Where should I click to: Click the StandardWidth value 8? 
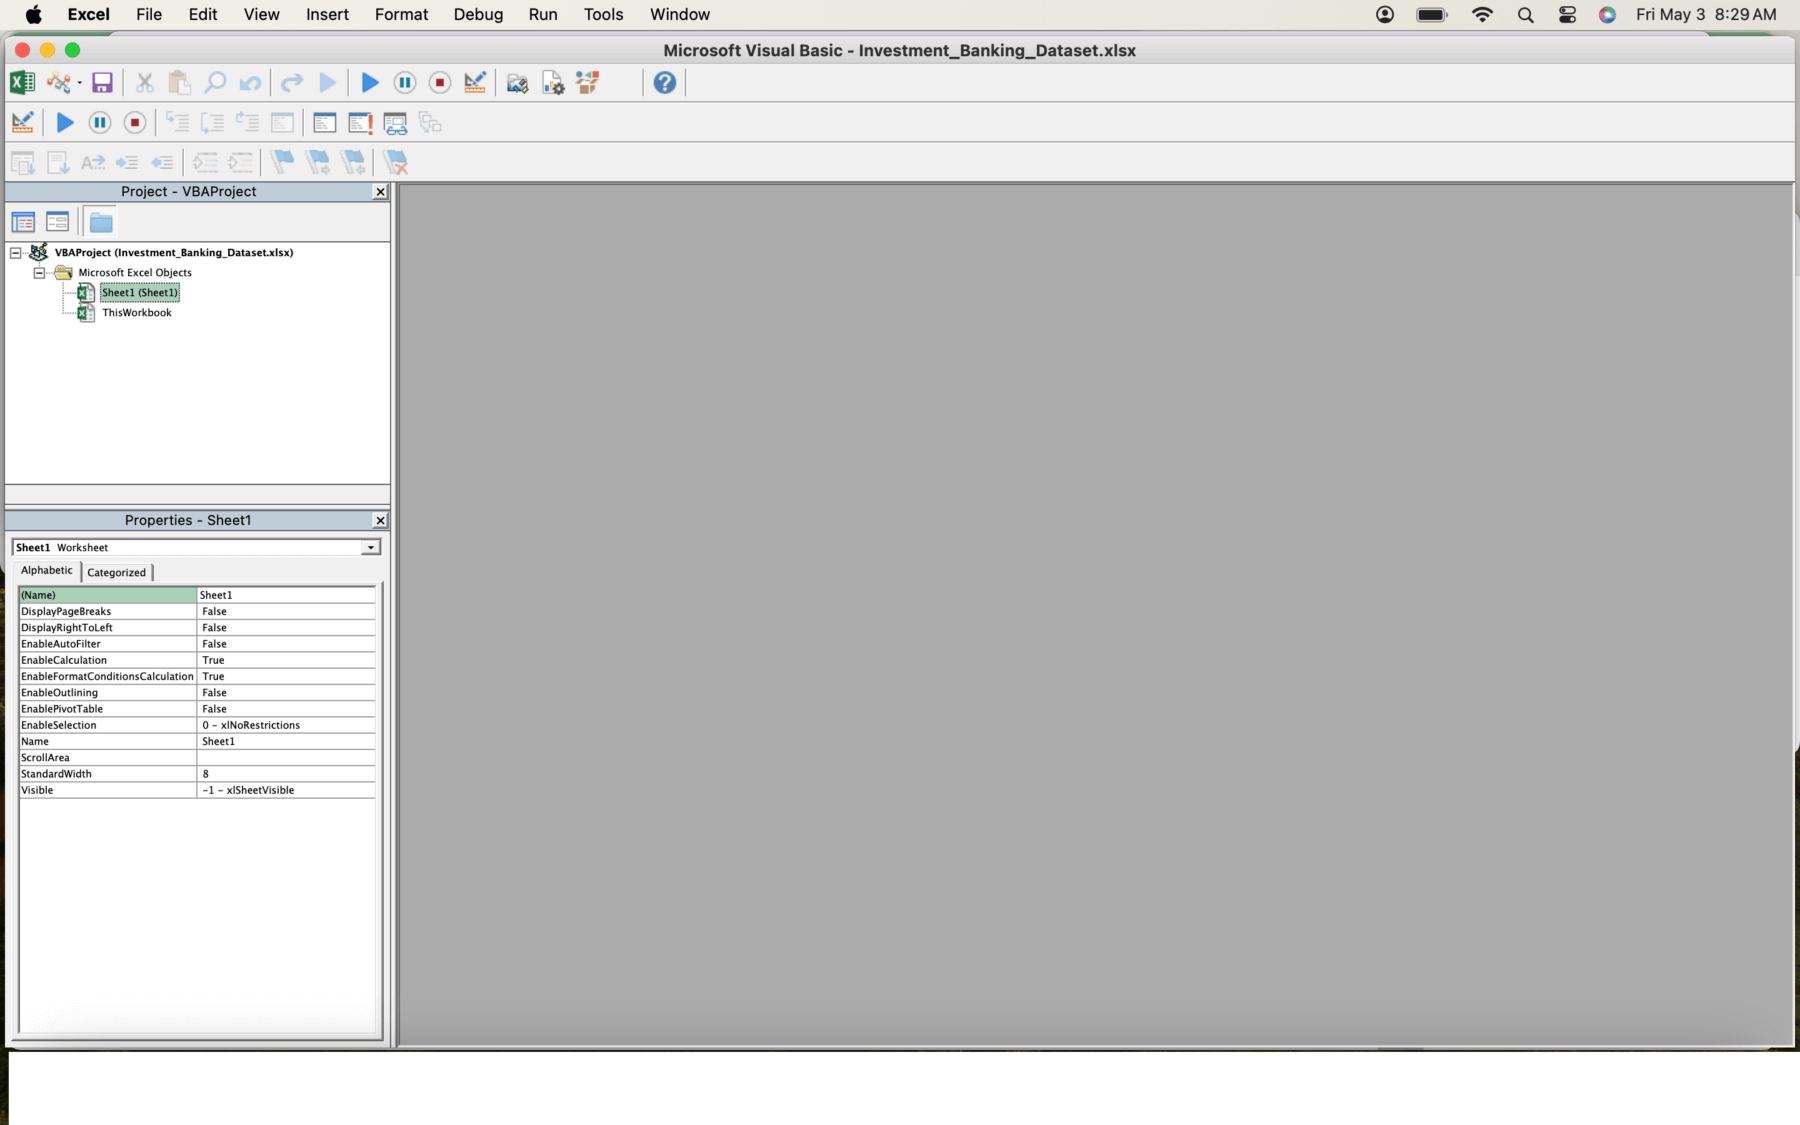click(x=286, y=774)
